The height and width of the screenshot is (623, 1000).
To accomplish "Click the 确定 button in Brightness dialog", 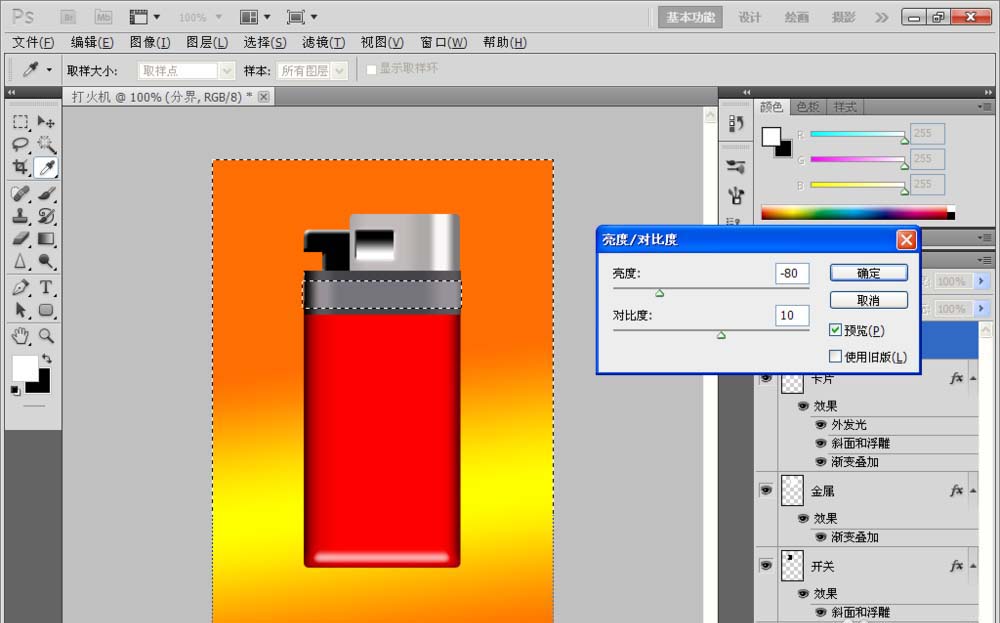I will (868, 272).
